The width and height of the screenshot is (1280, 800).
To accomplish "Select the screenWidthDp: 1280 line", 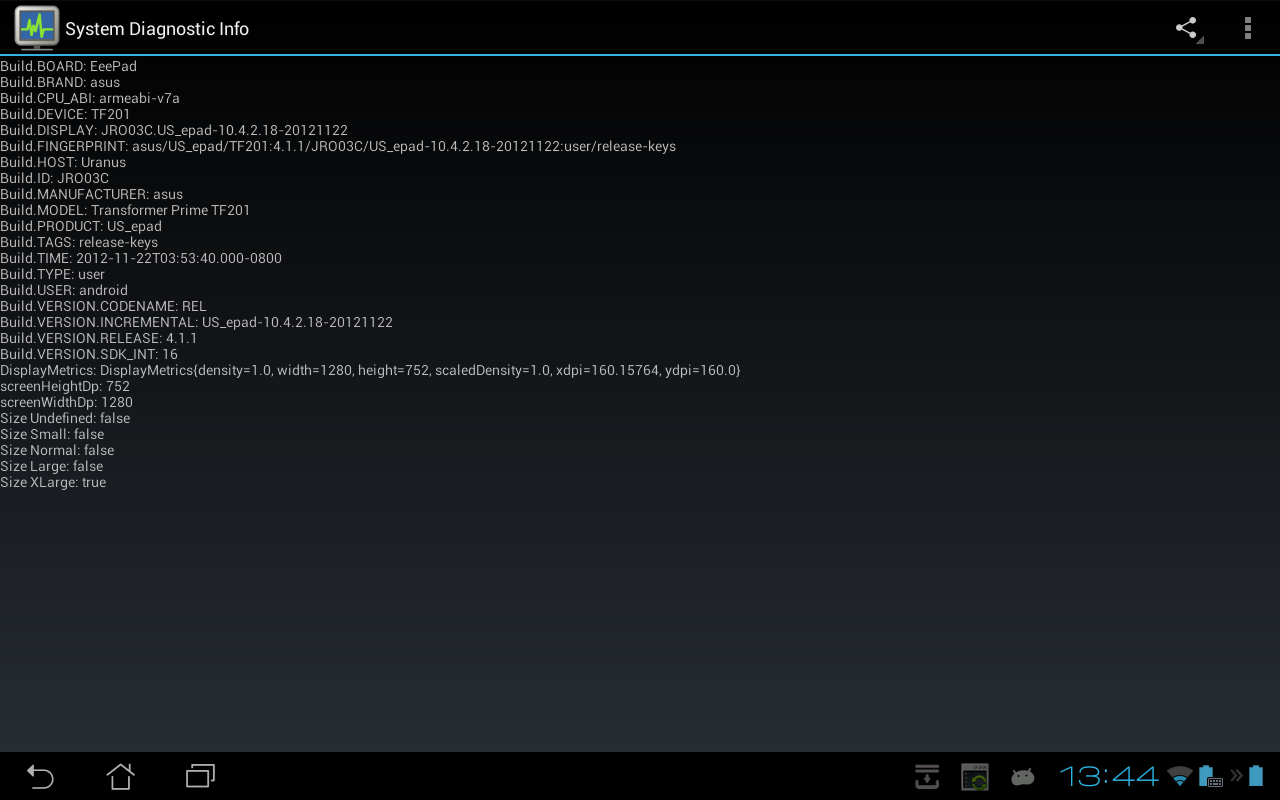I will [x=66, y=402].
